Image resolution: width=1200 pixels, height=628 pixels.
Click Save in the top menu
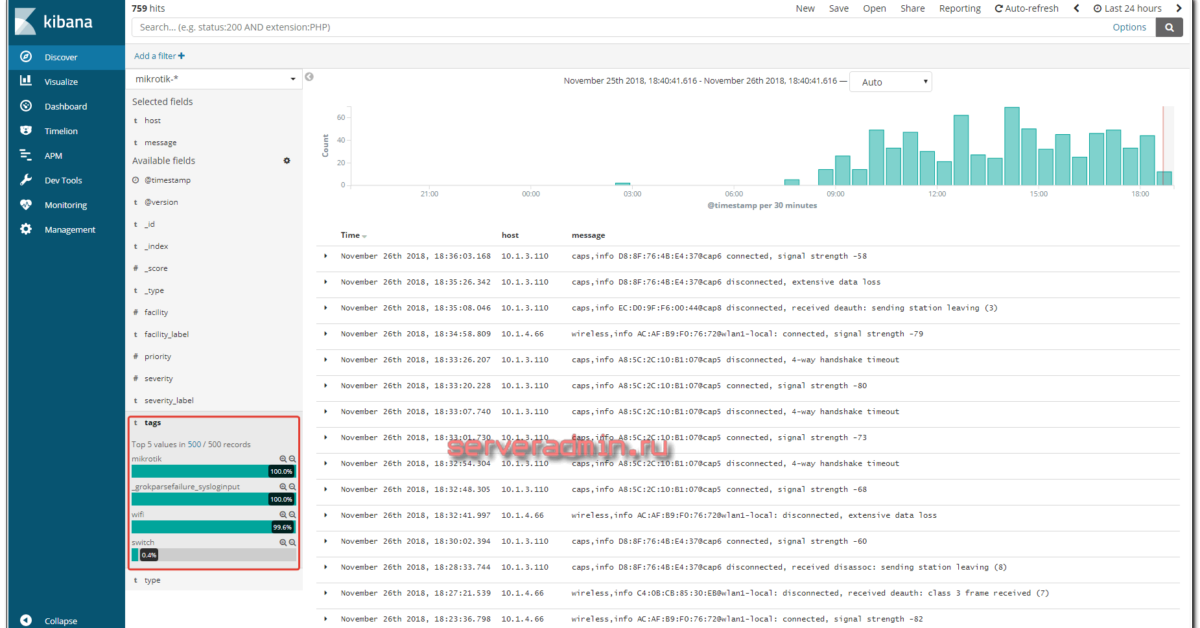click(x=838, y=8)
